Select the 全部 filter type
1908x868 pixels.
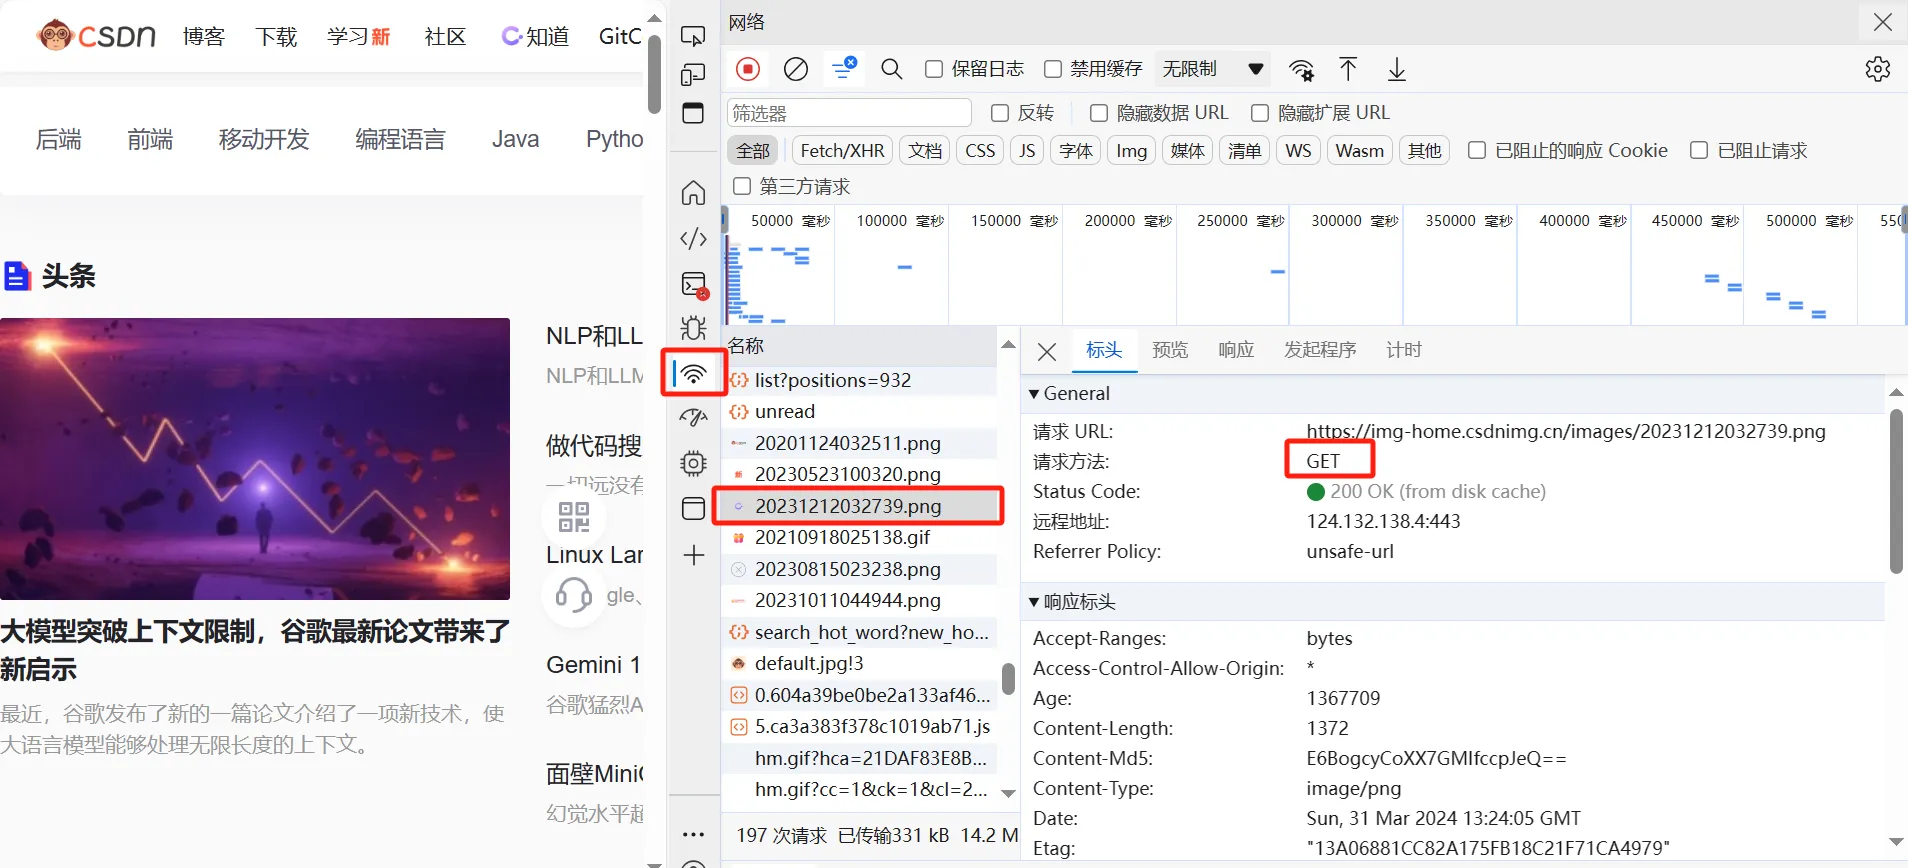tap(753, 150)
